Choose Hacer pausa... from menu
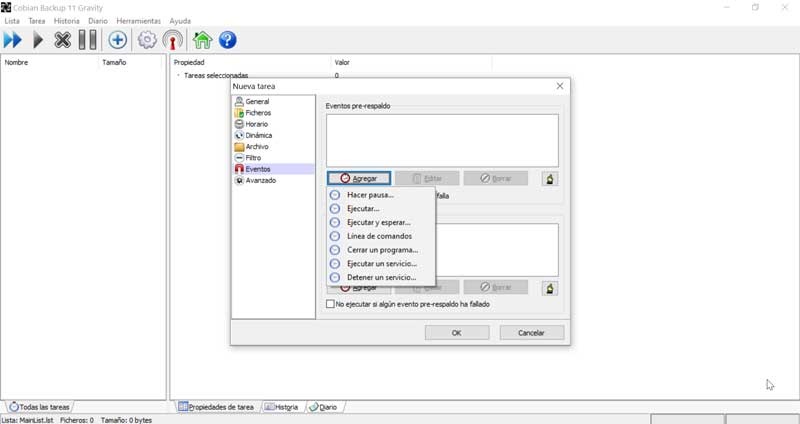Image resolution: width=800 pixels, height=424 pixels. tap(381, 195)
